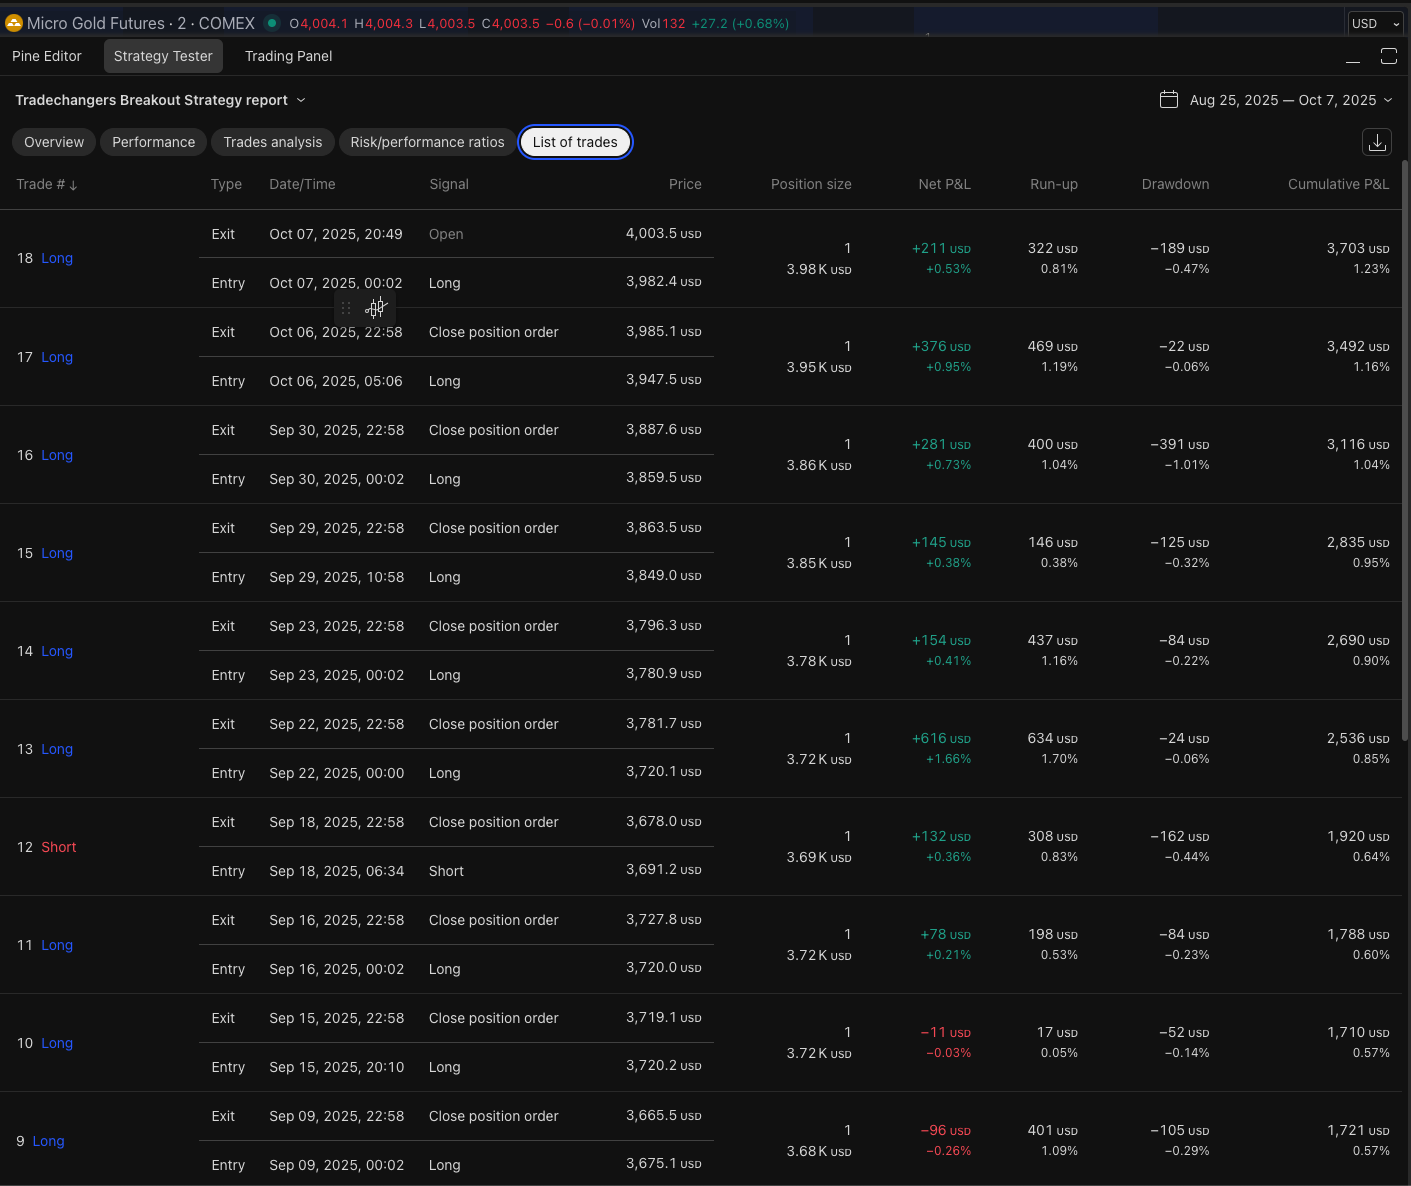Select the List of trades pill
The height and width of the screenshot is (1186, 1411).
(575, 142)
